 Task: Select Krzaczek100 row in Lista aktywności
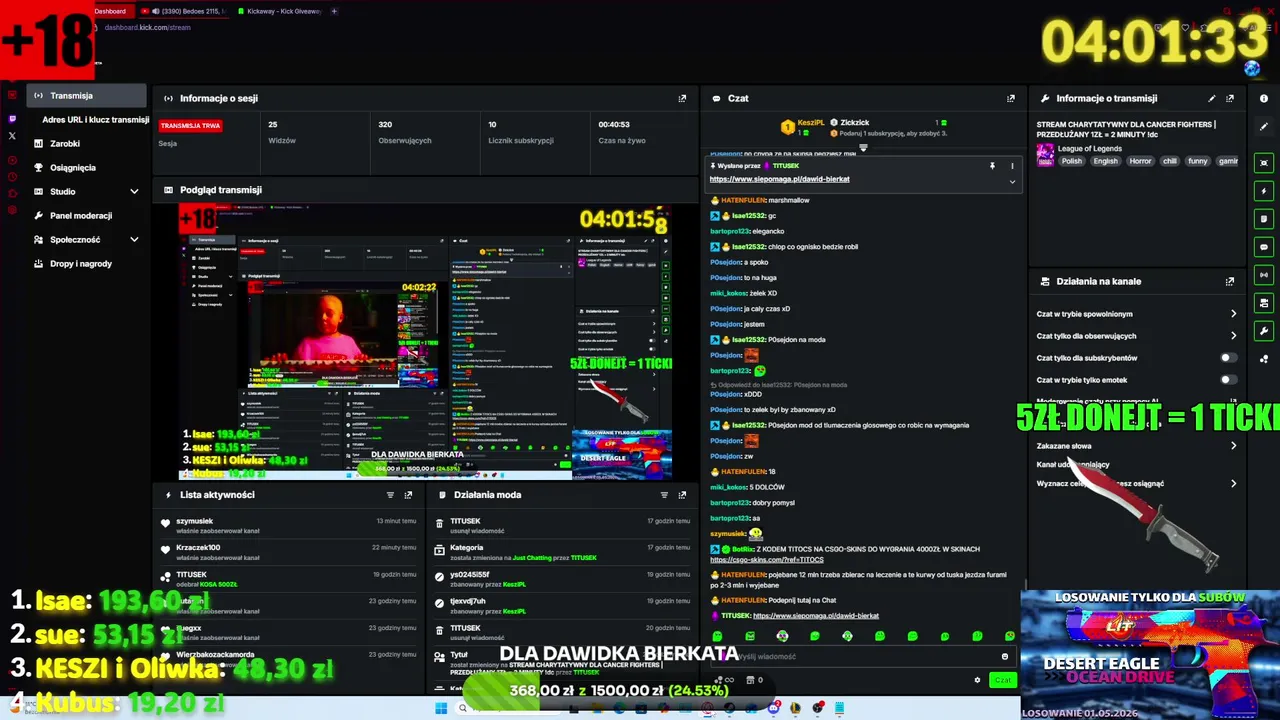[287, 552]
